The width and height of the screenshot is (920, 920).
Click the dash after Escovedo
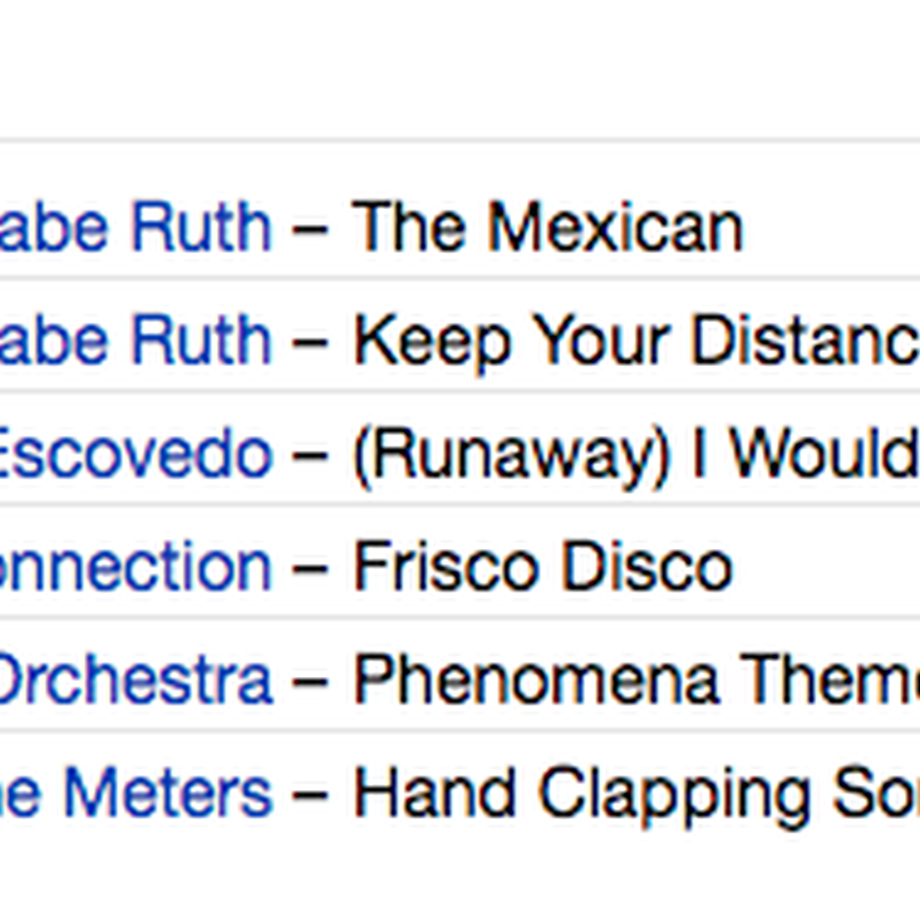[x=309, y=457]
